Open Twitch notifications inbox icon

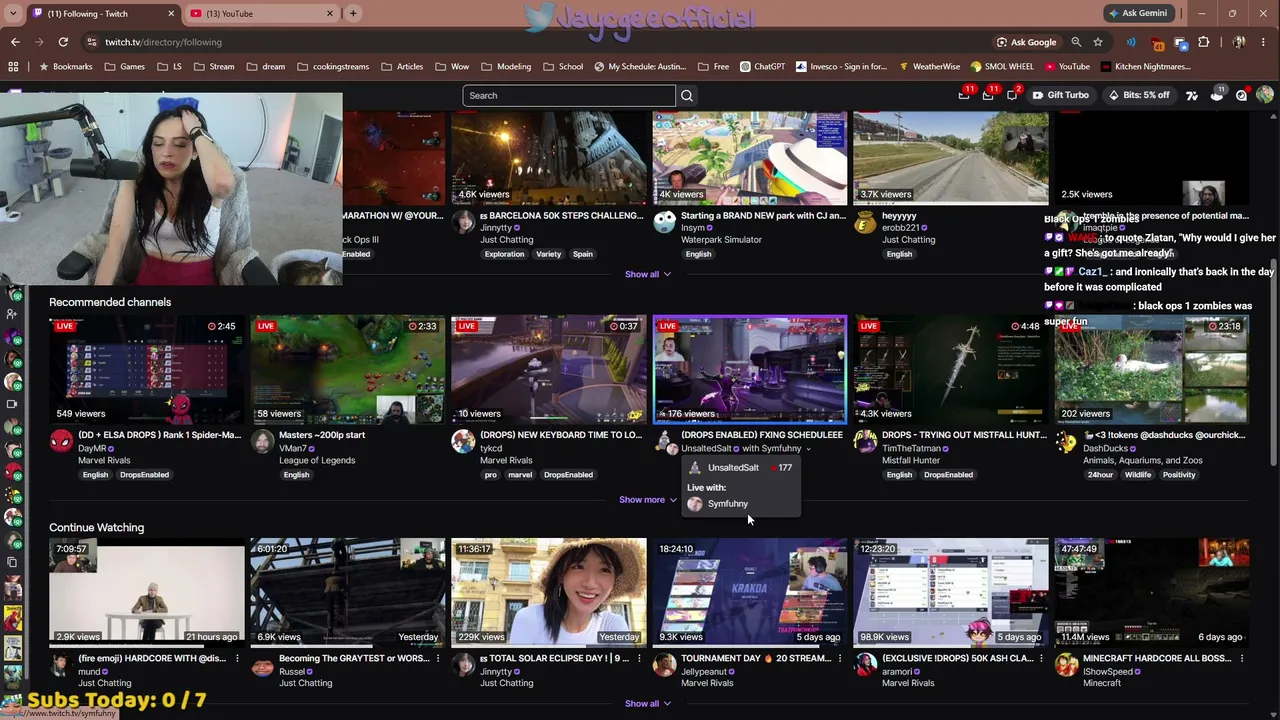click(989, 95)
